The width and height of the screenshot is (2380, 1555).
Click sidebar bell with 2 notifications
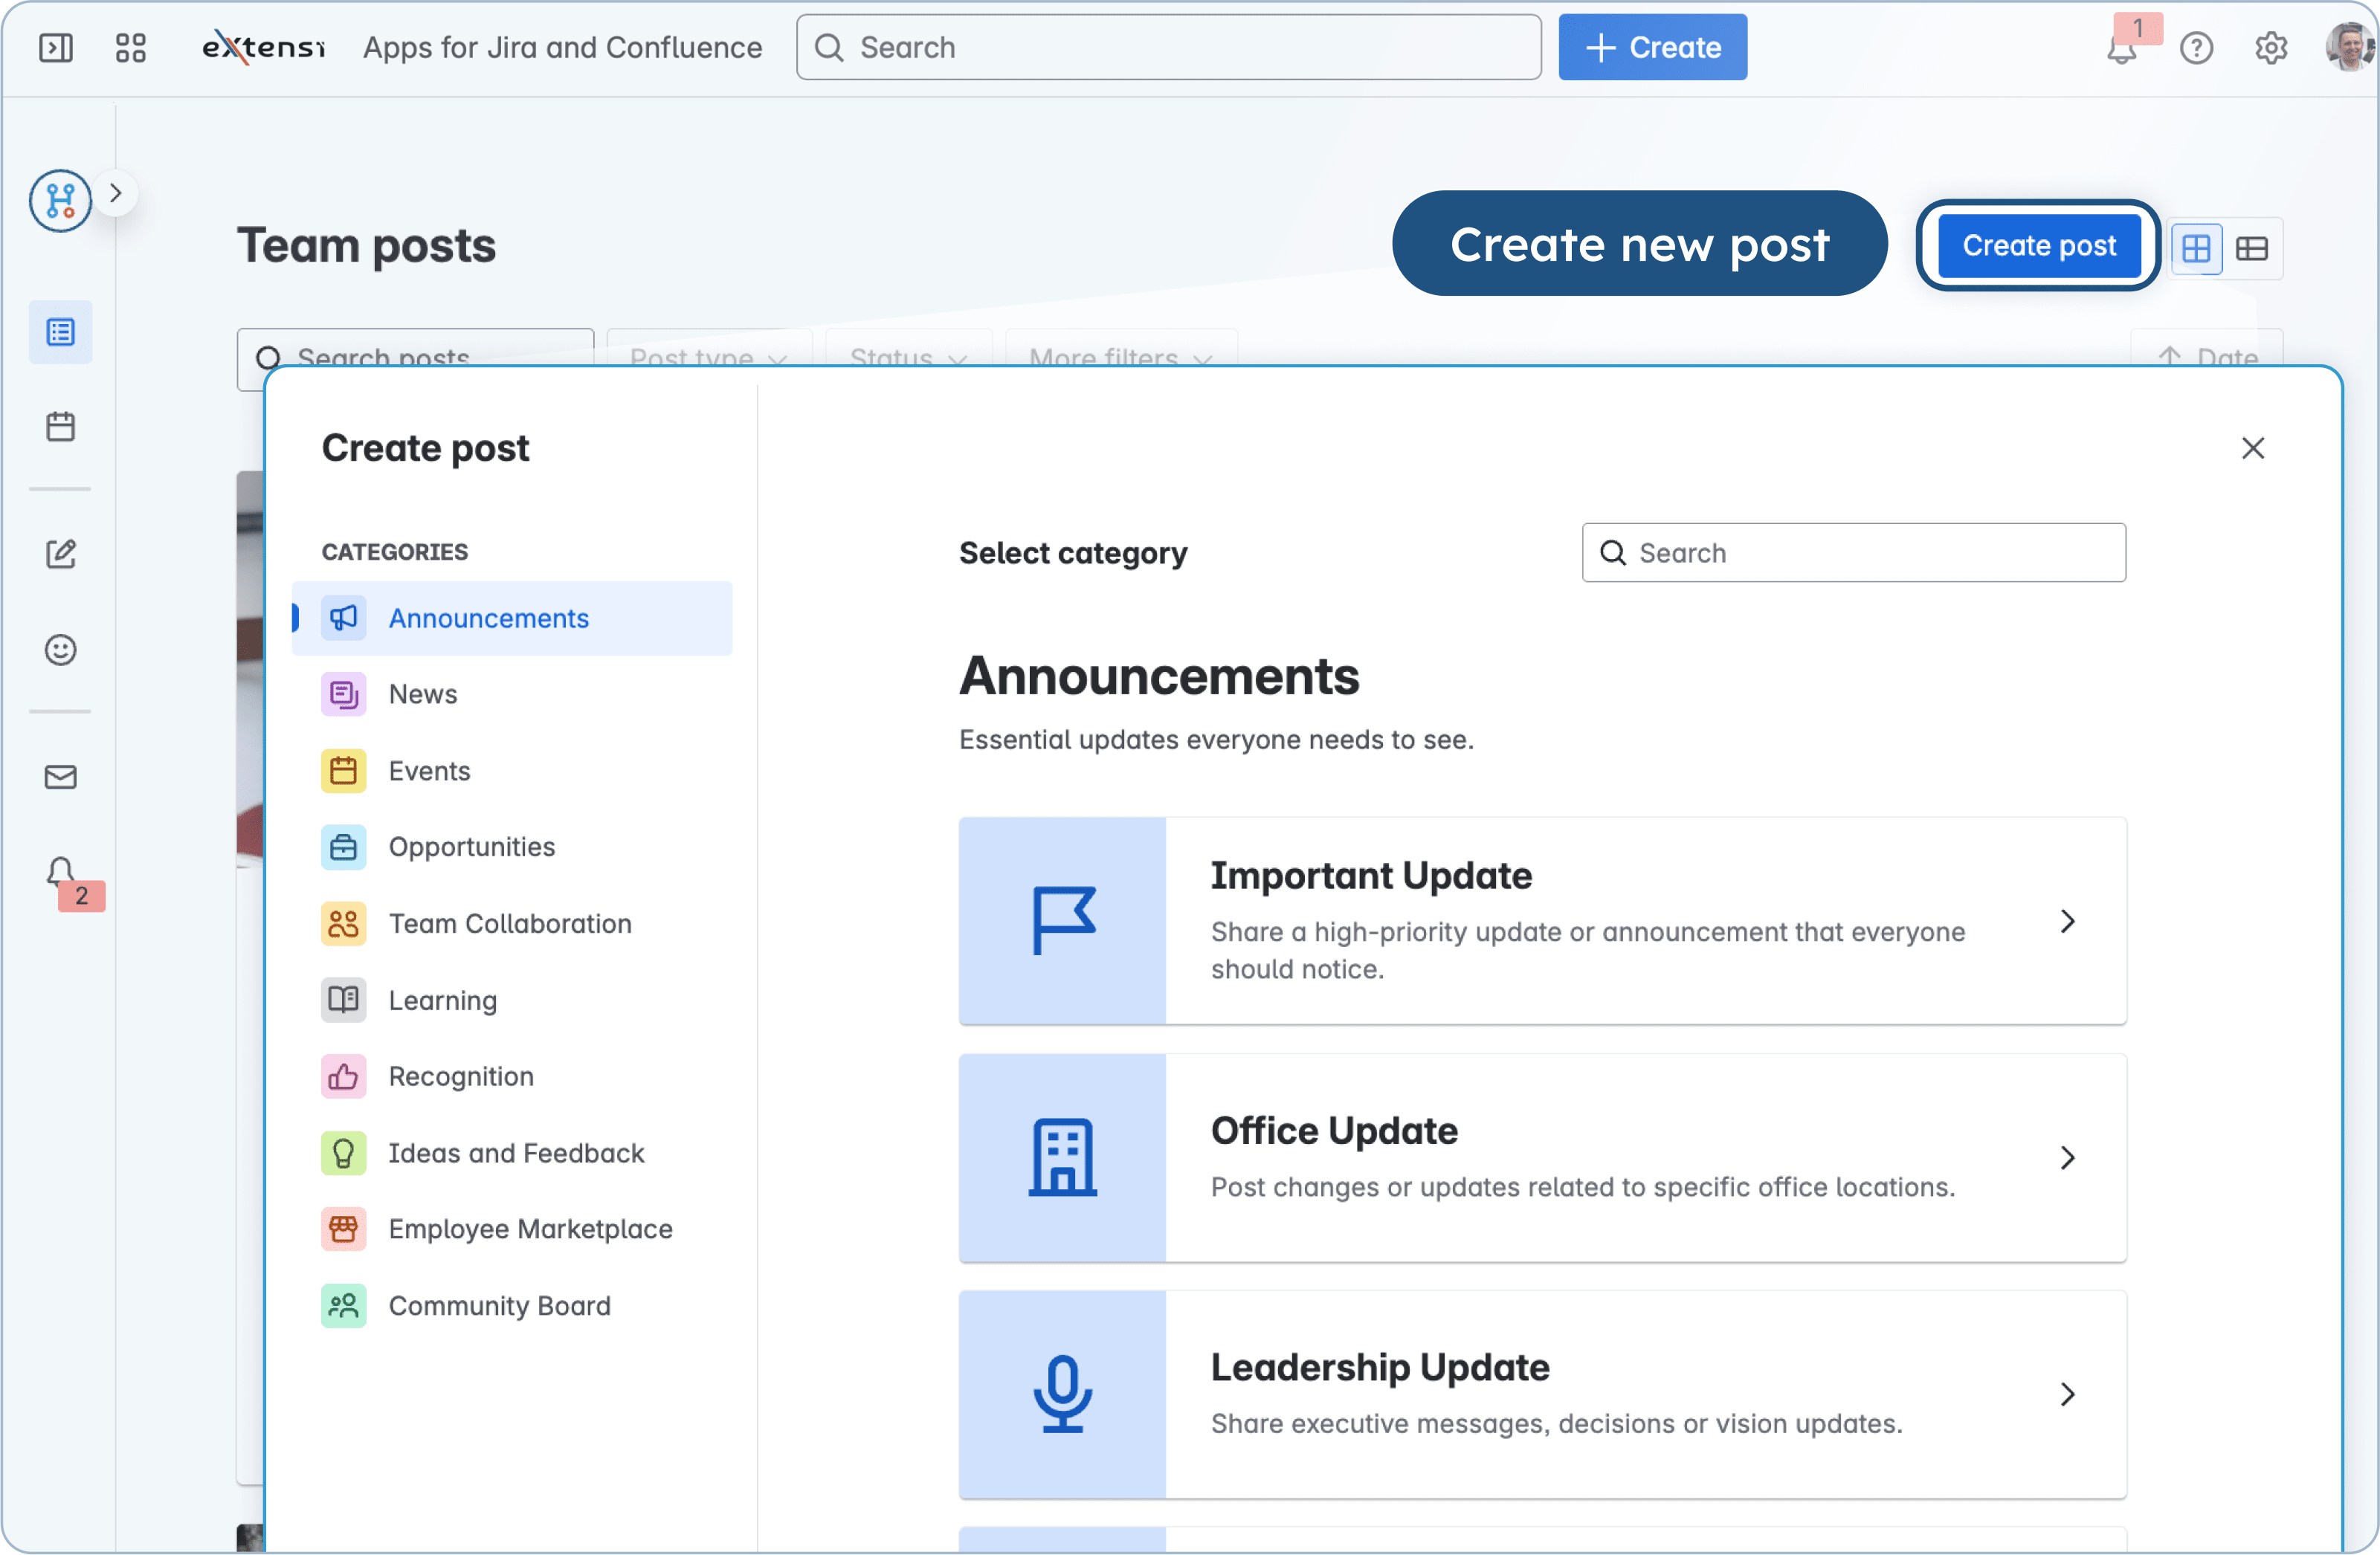click(62, 873)
